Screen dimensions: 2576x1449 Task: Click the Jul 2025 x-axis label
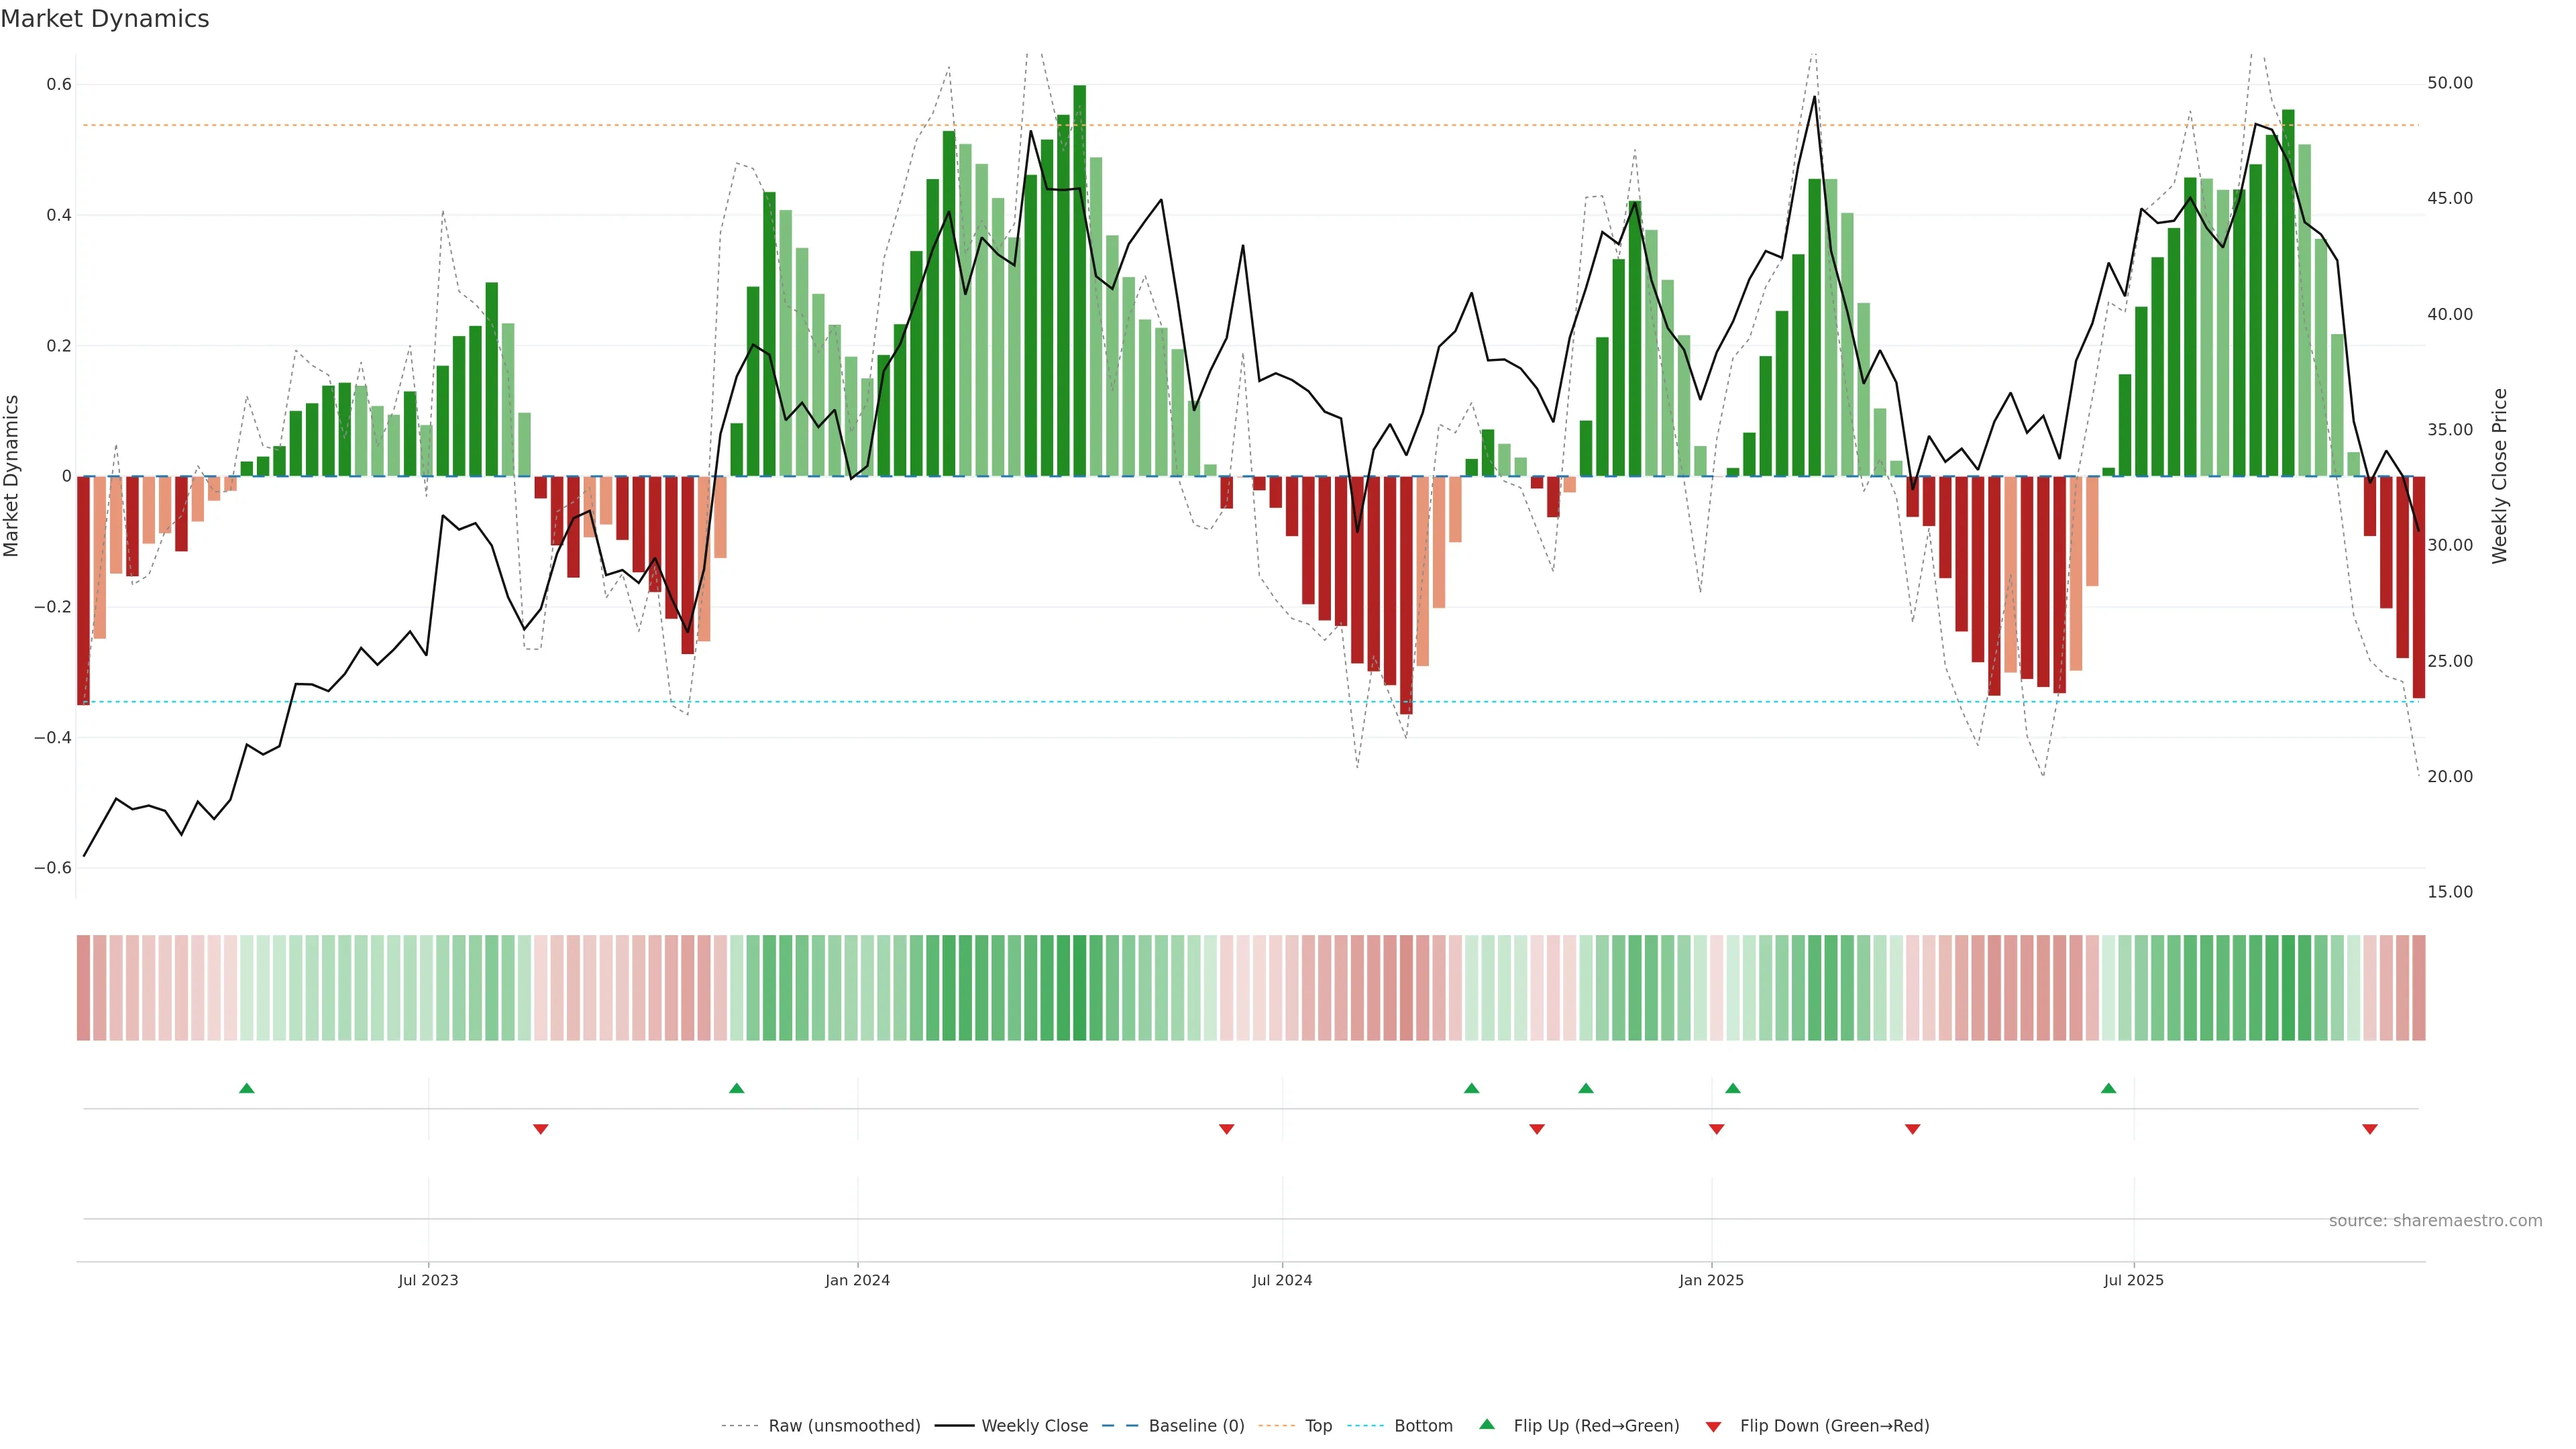(x=2133, y=1280)
